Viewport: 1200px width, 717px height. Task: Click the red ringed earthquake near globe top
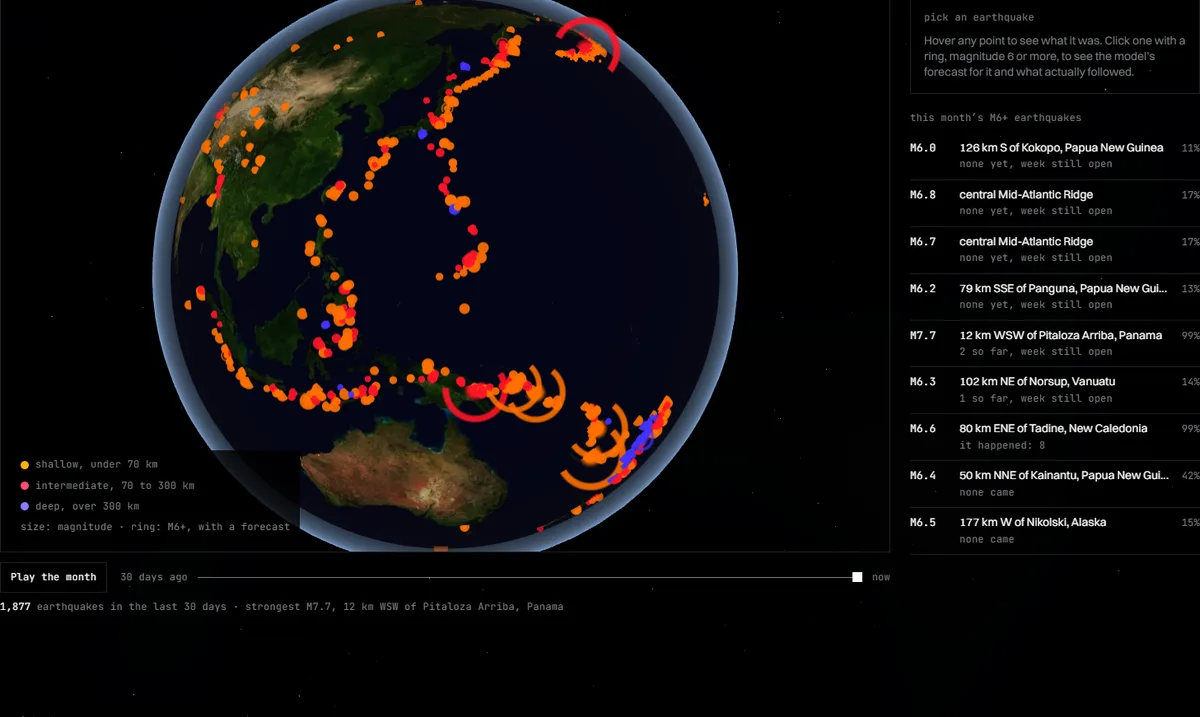(x=588, y=45)
